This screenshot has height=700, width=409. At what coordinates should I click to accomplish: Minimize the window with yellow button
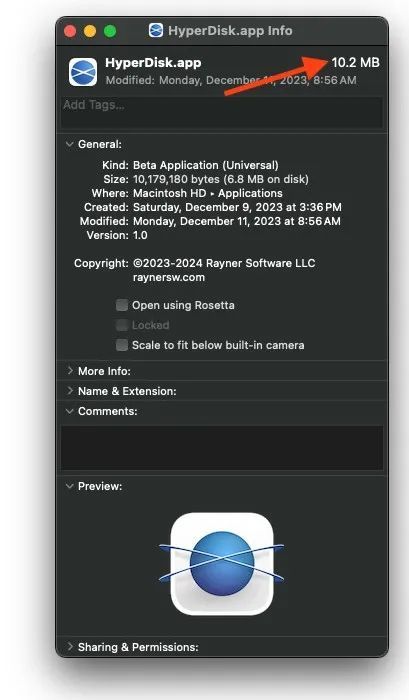pyautogui.click(x=90, y=31)
